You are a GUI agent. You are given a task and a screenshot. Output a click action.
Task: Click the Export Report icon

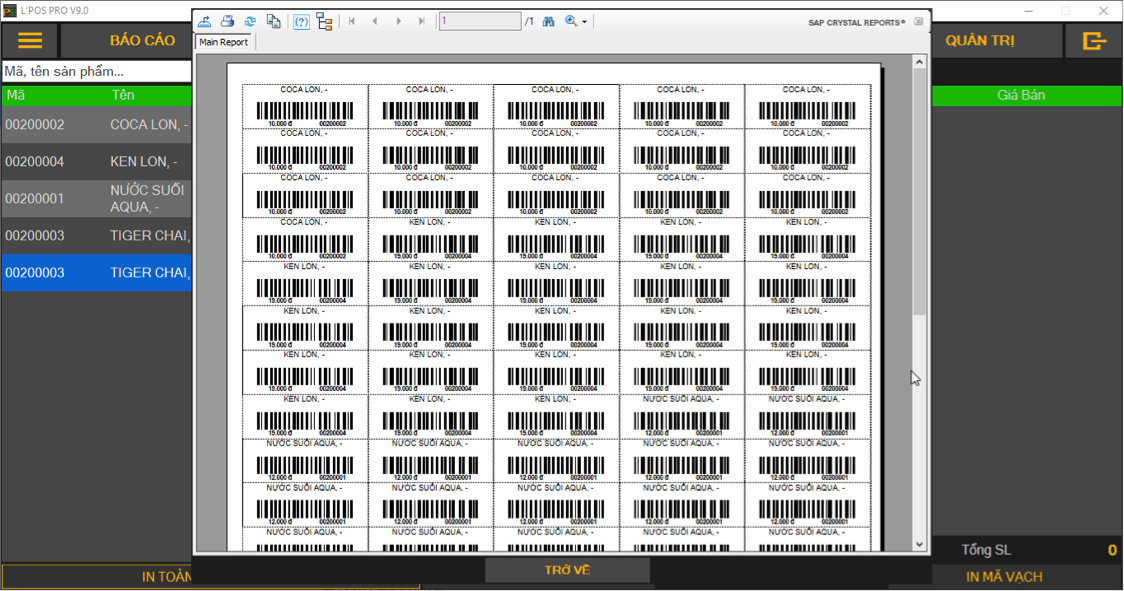pyautogui.click(x=204, y=21)
